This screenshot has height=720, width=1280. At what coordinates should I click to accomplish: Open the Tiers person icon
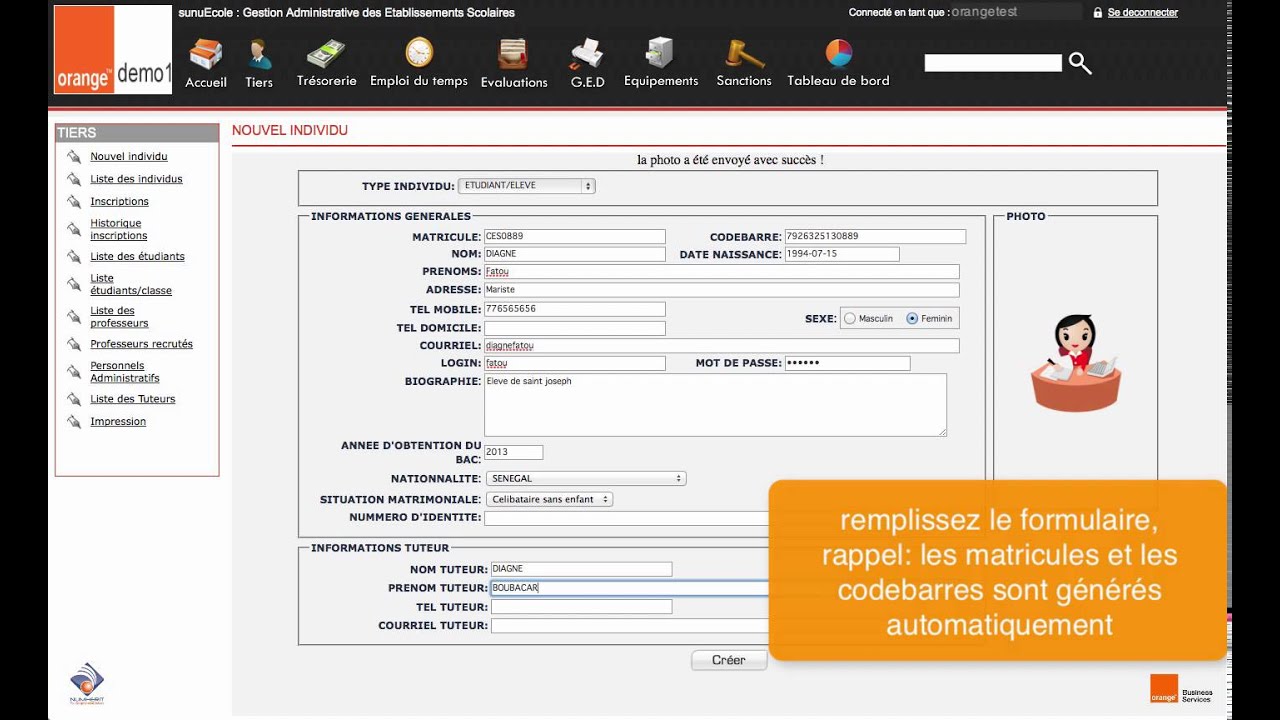pyautogui.click(x=259, y=54)
